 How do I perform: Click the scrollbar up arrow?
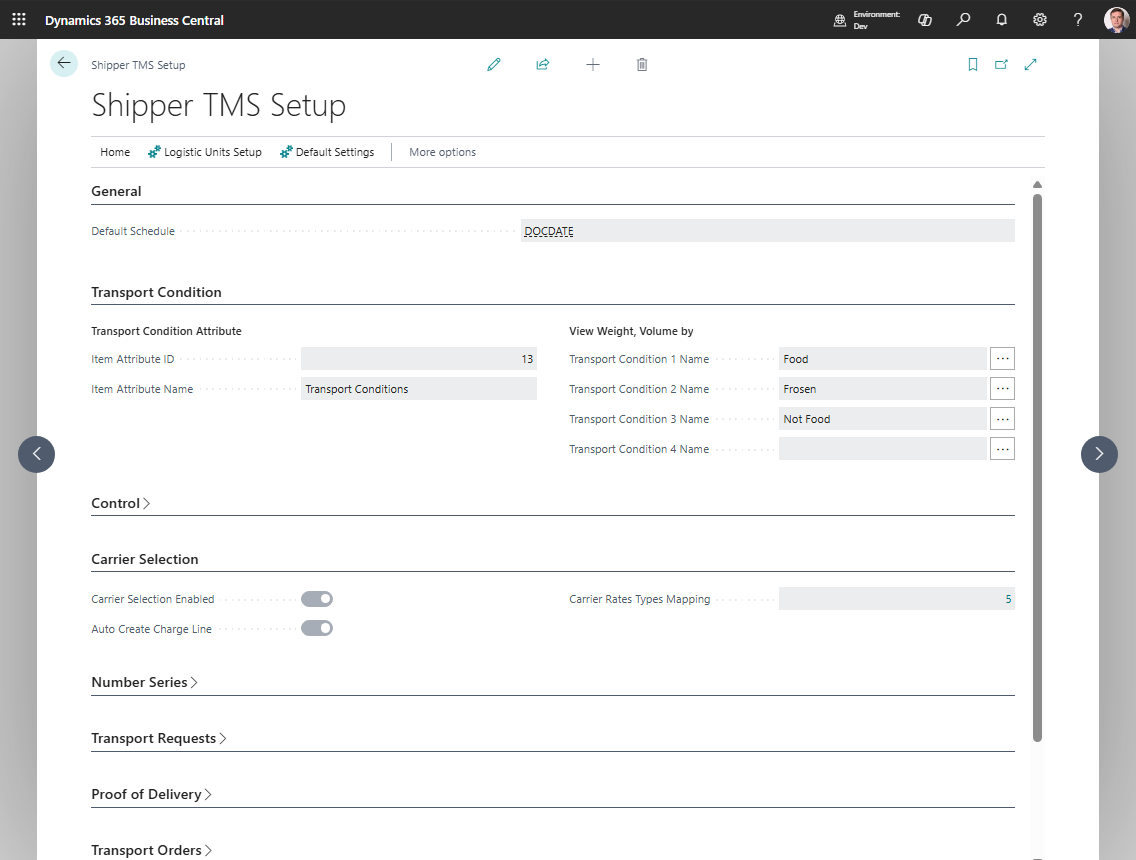coord(1037,185)
